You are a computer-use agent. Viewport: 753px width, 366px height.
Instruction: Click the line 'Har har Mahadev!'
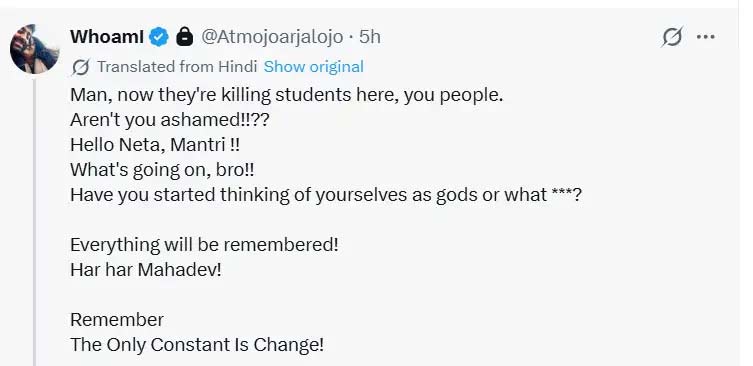coord(146,269)
